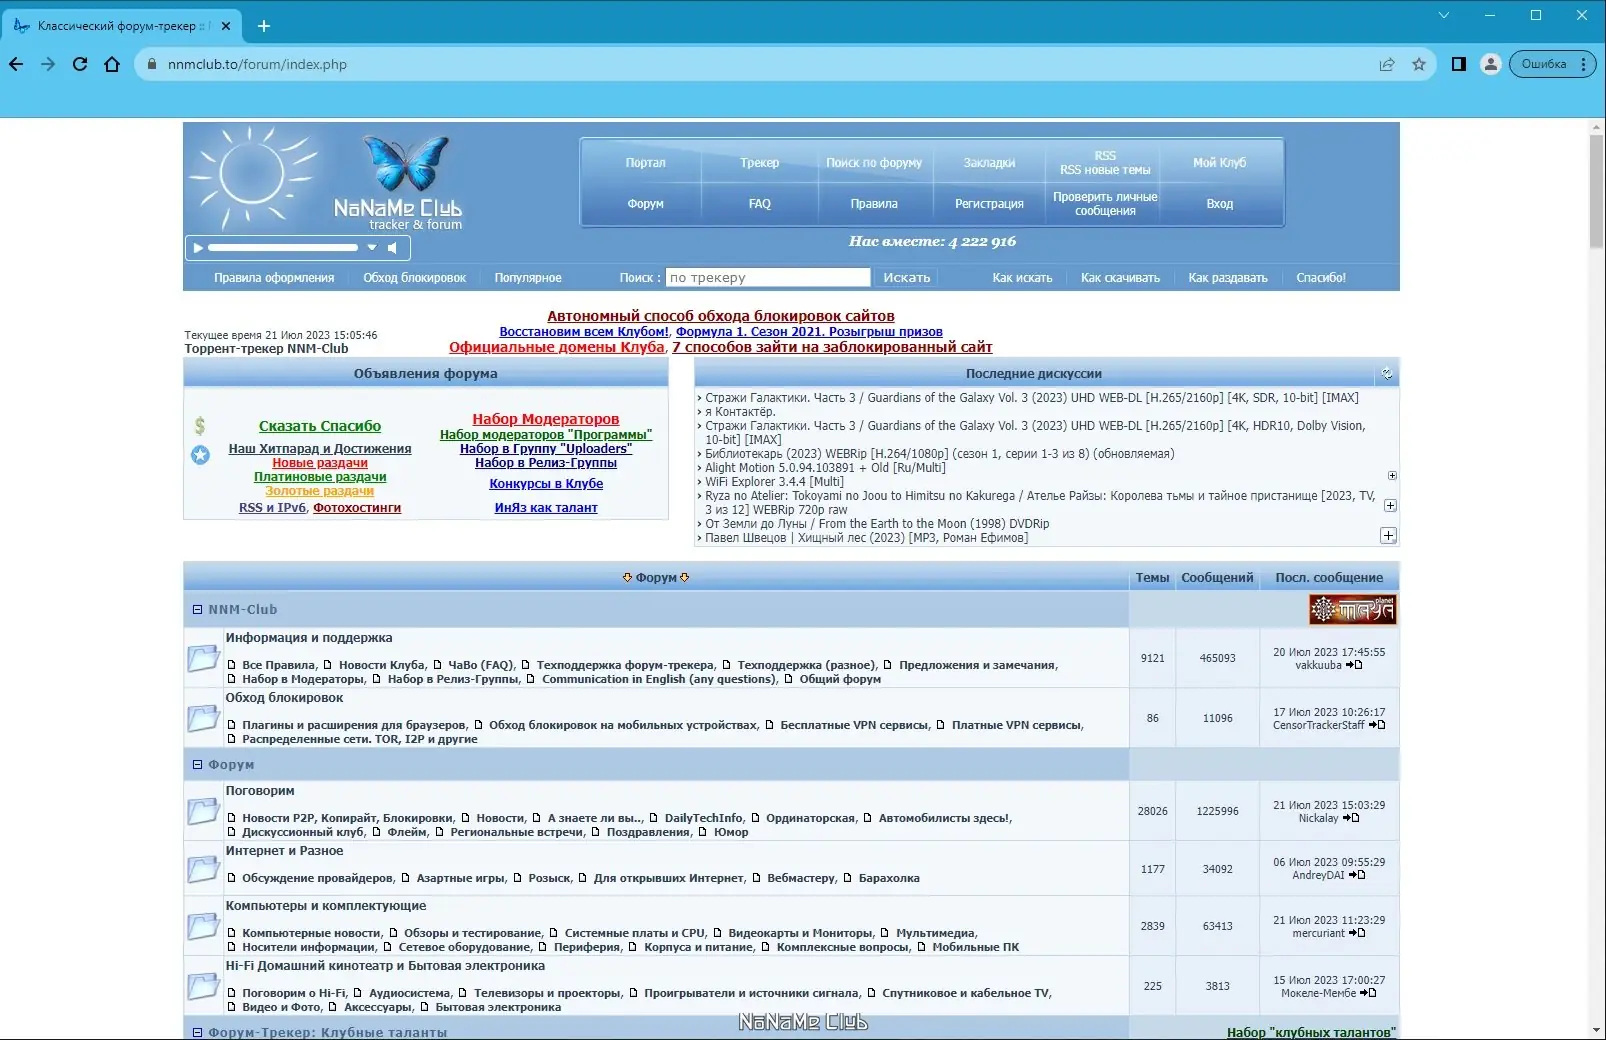Reload the page in the browser
Viewport: 1606px width, 1040px height.
[x=80, y=64]
